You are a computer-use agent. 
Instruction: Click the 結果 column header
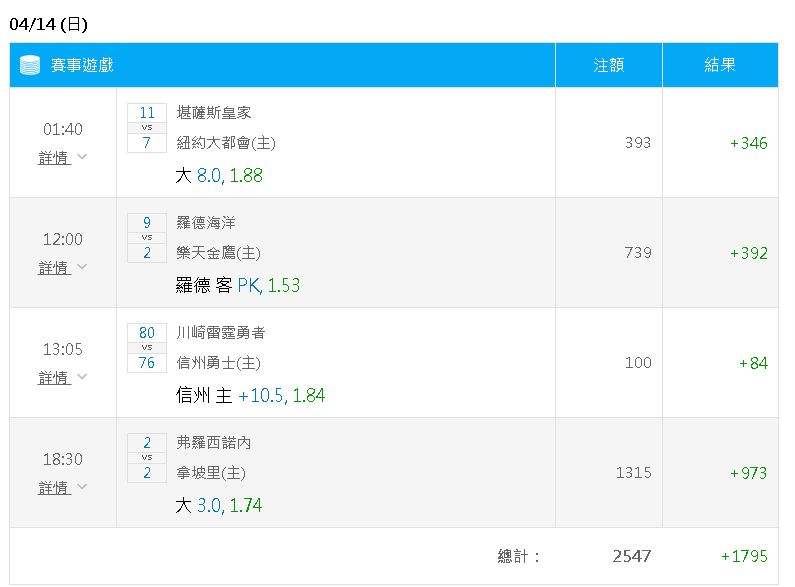[720, 65]
